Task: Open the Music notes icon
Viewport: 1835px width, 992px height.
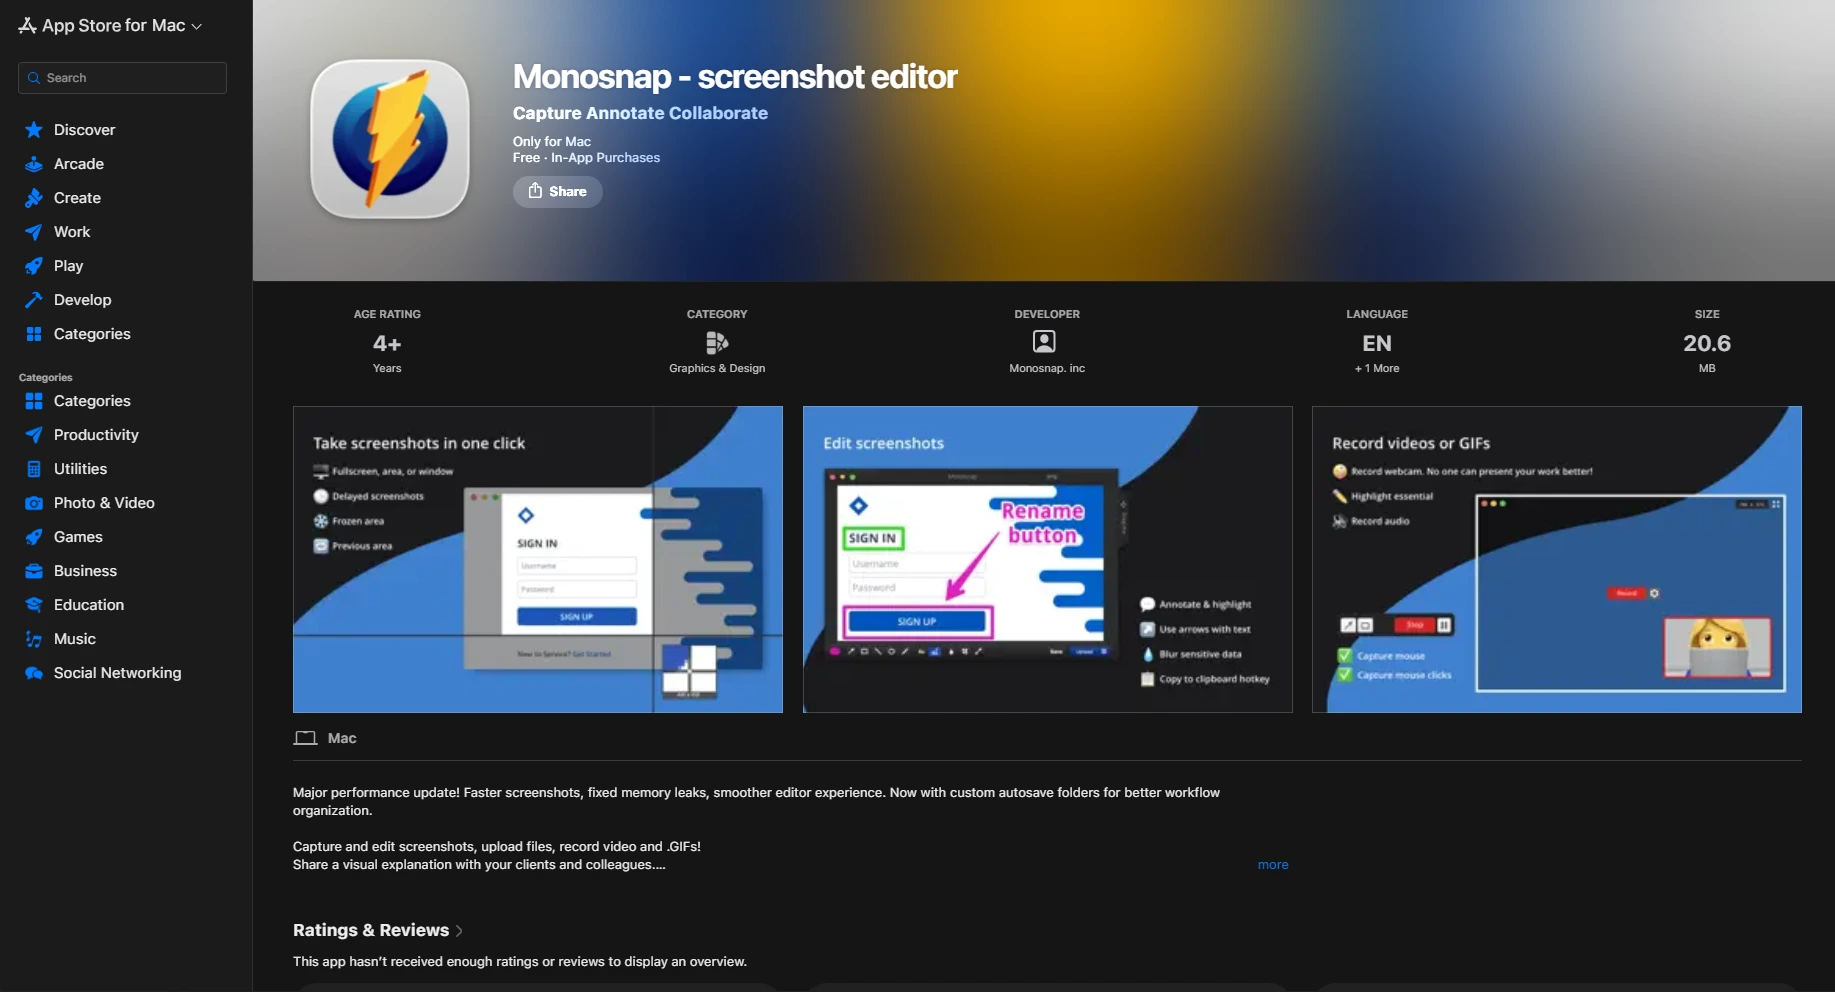Action: point(34,639)
